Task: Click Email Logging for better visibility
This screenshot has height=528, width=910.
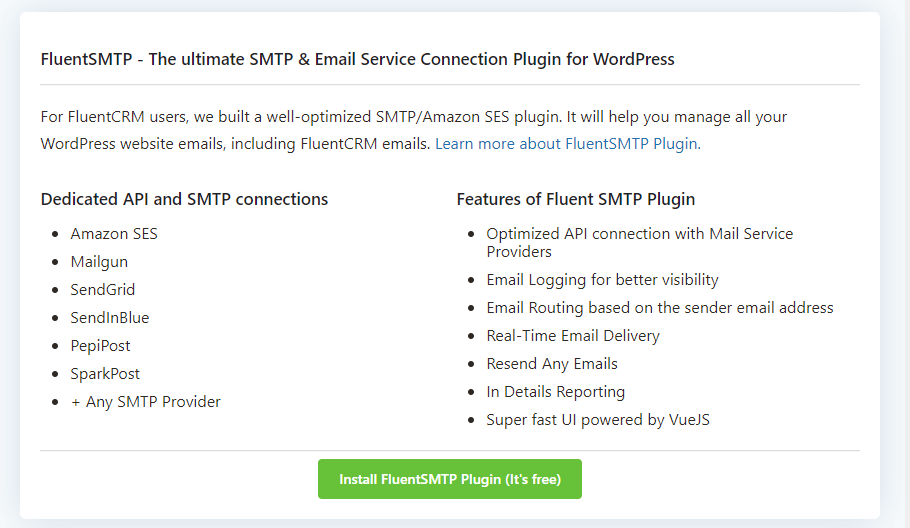Action: click(602, 280)
